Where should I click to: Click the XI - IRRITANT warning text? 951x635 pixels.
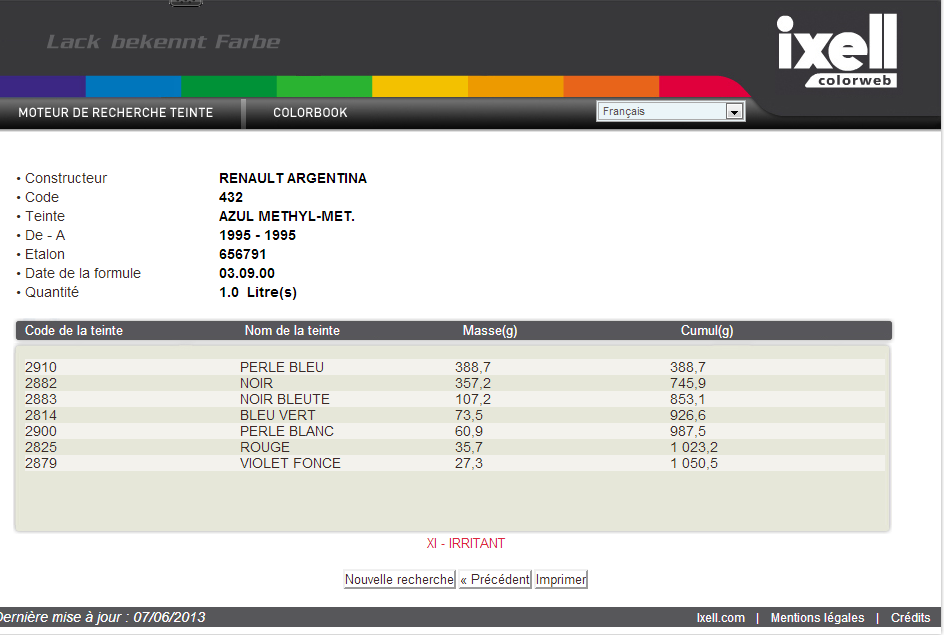click(466, 544)
